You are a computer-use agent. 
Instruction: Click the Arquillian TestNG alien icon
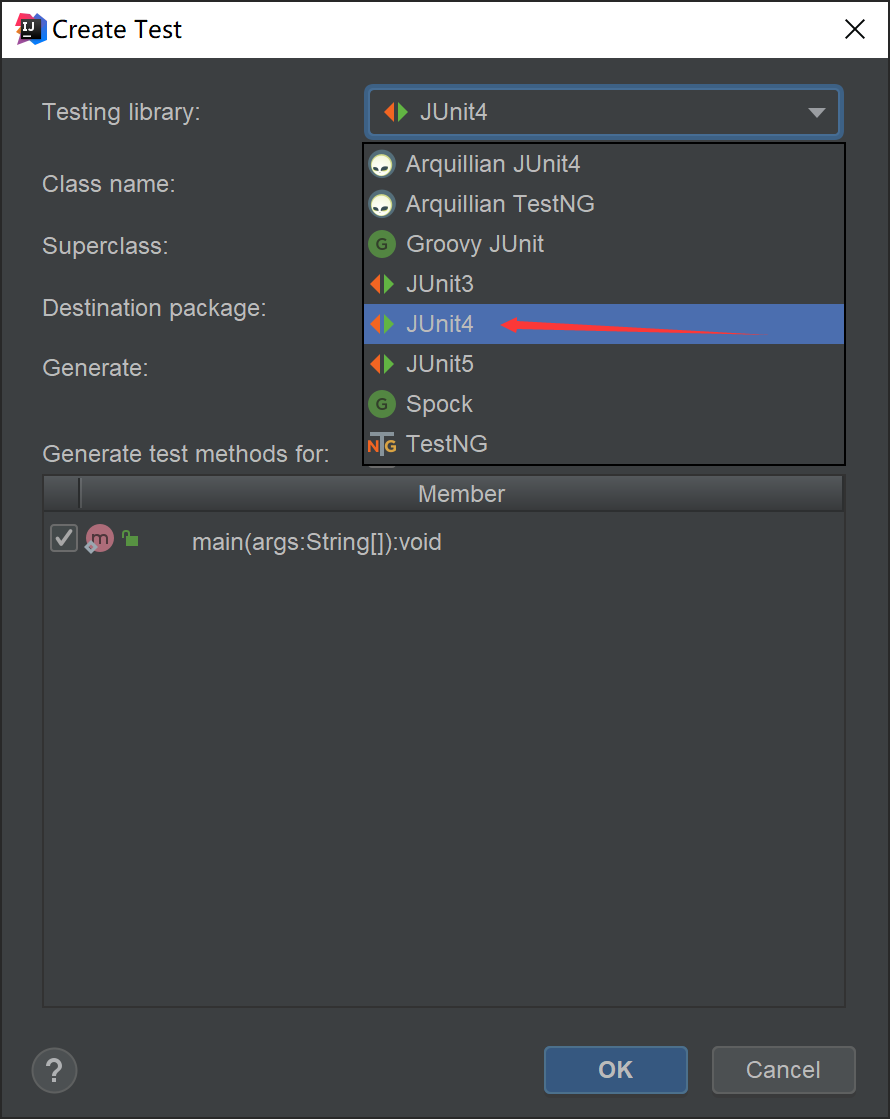(x=381, y=204)
